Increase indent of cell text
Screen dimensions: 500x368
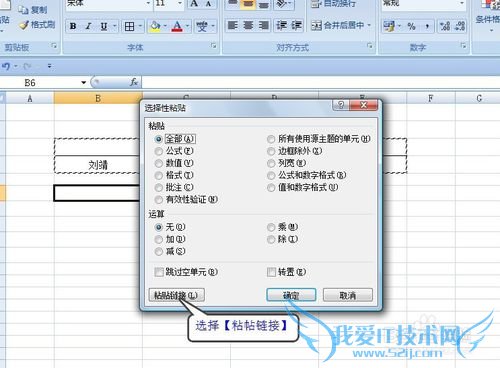point(296,25)
